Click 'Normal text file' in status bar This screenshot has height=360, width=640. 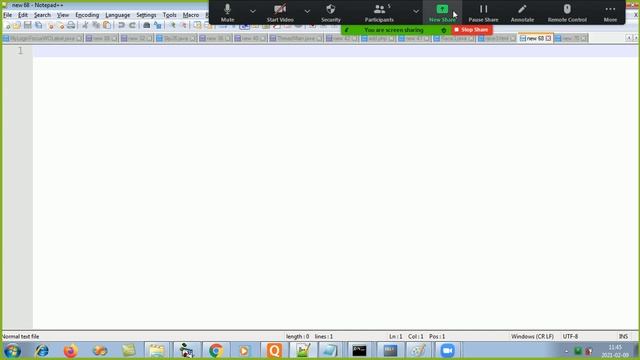coord(20,337)
